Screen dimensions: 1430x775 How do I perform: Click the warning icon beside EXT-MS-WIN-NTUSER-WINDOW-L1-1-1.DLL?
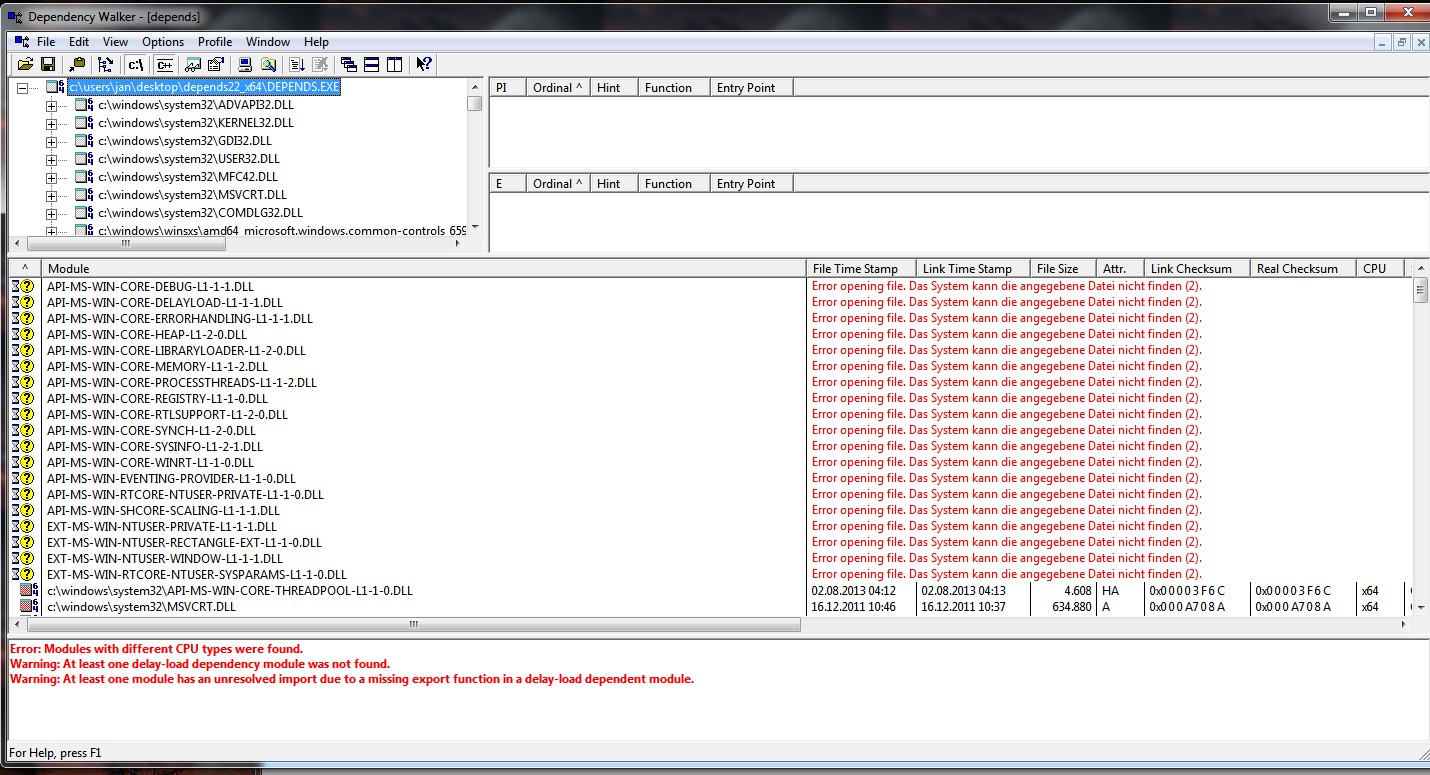[24, 559]
